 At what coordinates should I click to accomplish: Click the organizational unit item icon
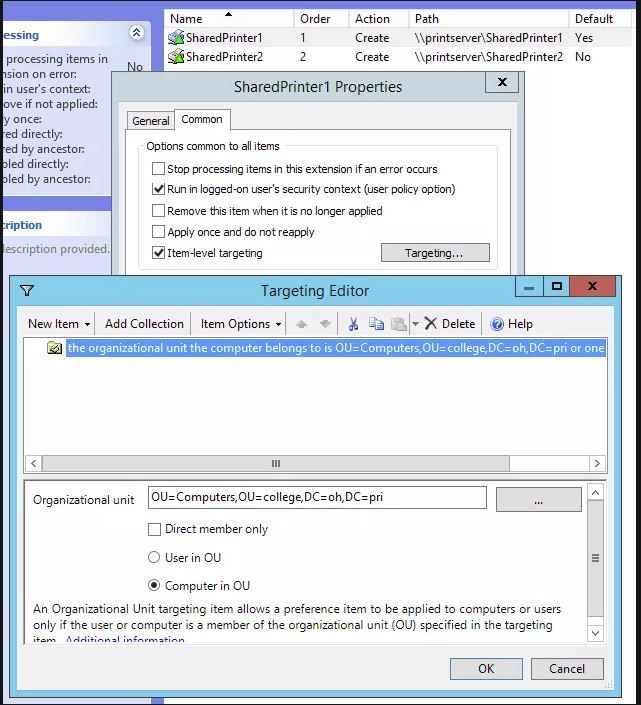click(x=54, y=348)
